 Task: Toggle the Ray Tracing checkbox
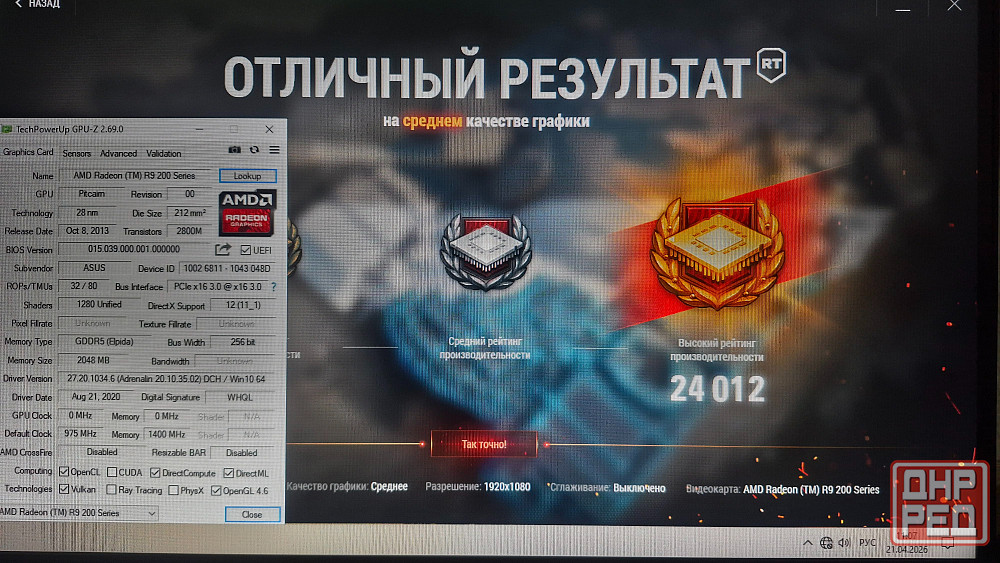coord(111,490)
